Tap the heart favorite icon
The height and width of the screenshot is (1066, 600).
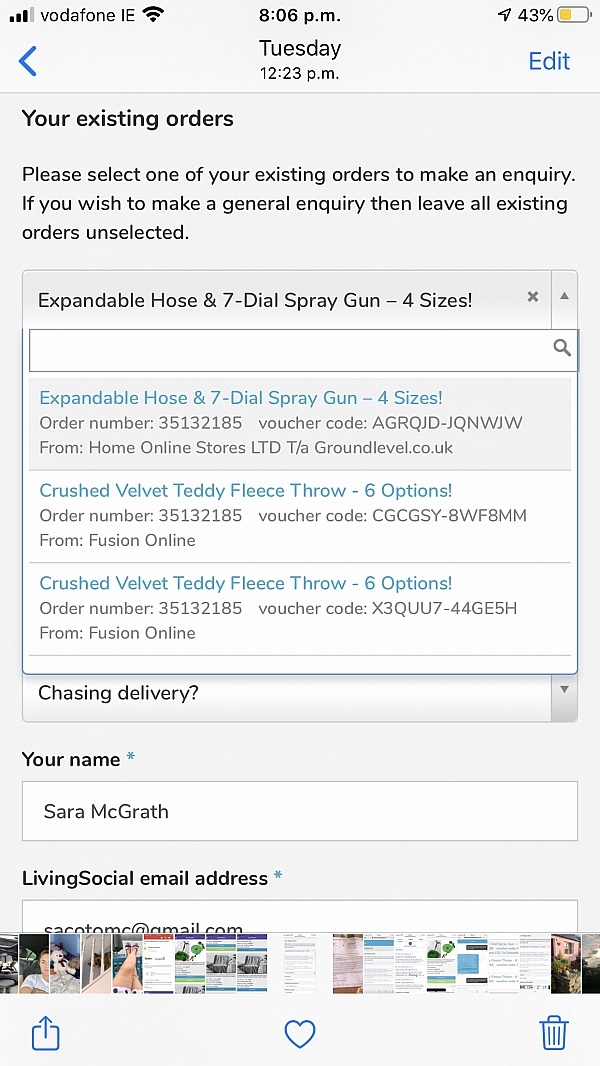coord(300,1033)
